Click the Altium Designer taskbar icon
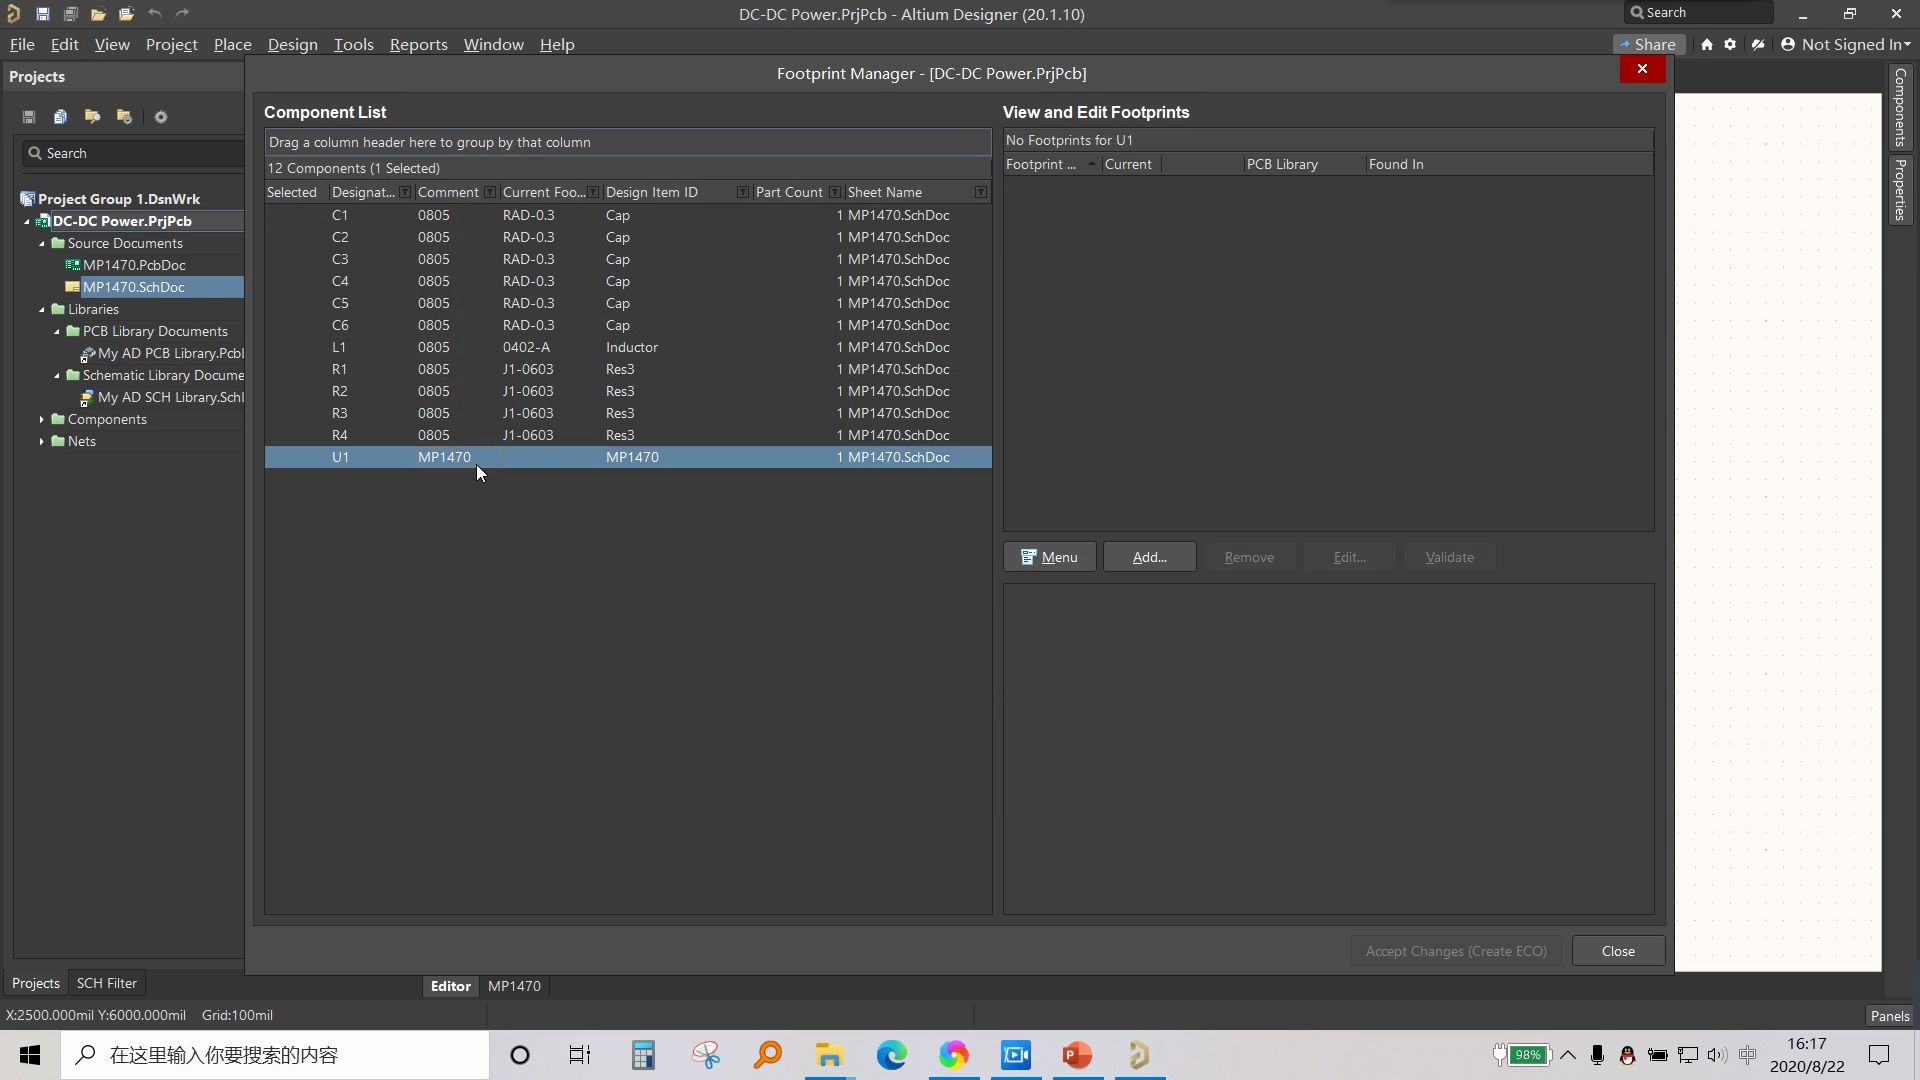 (x=1139, y=1055)
